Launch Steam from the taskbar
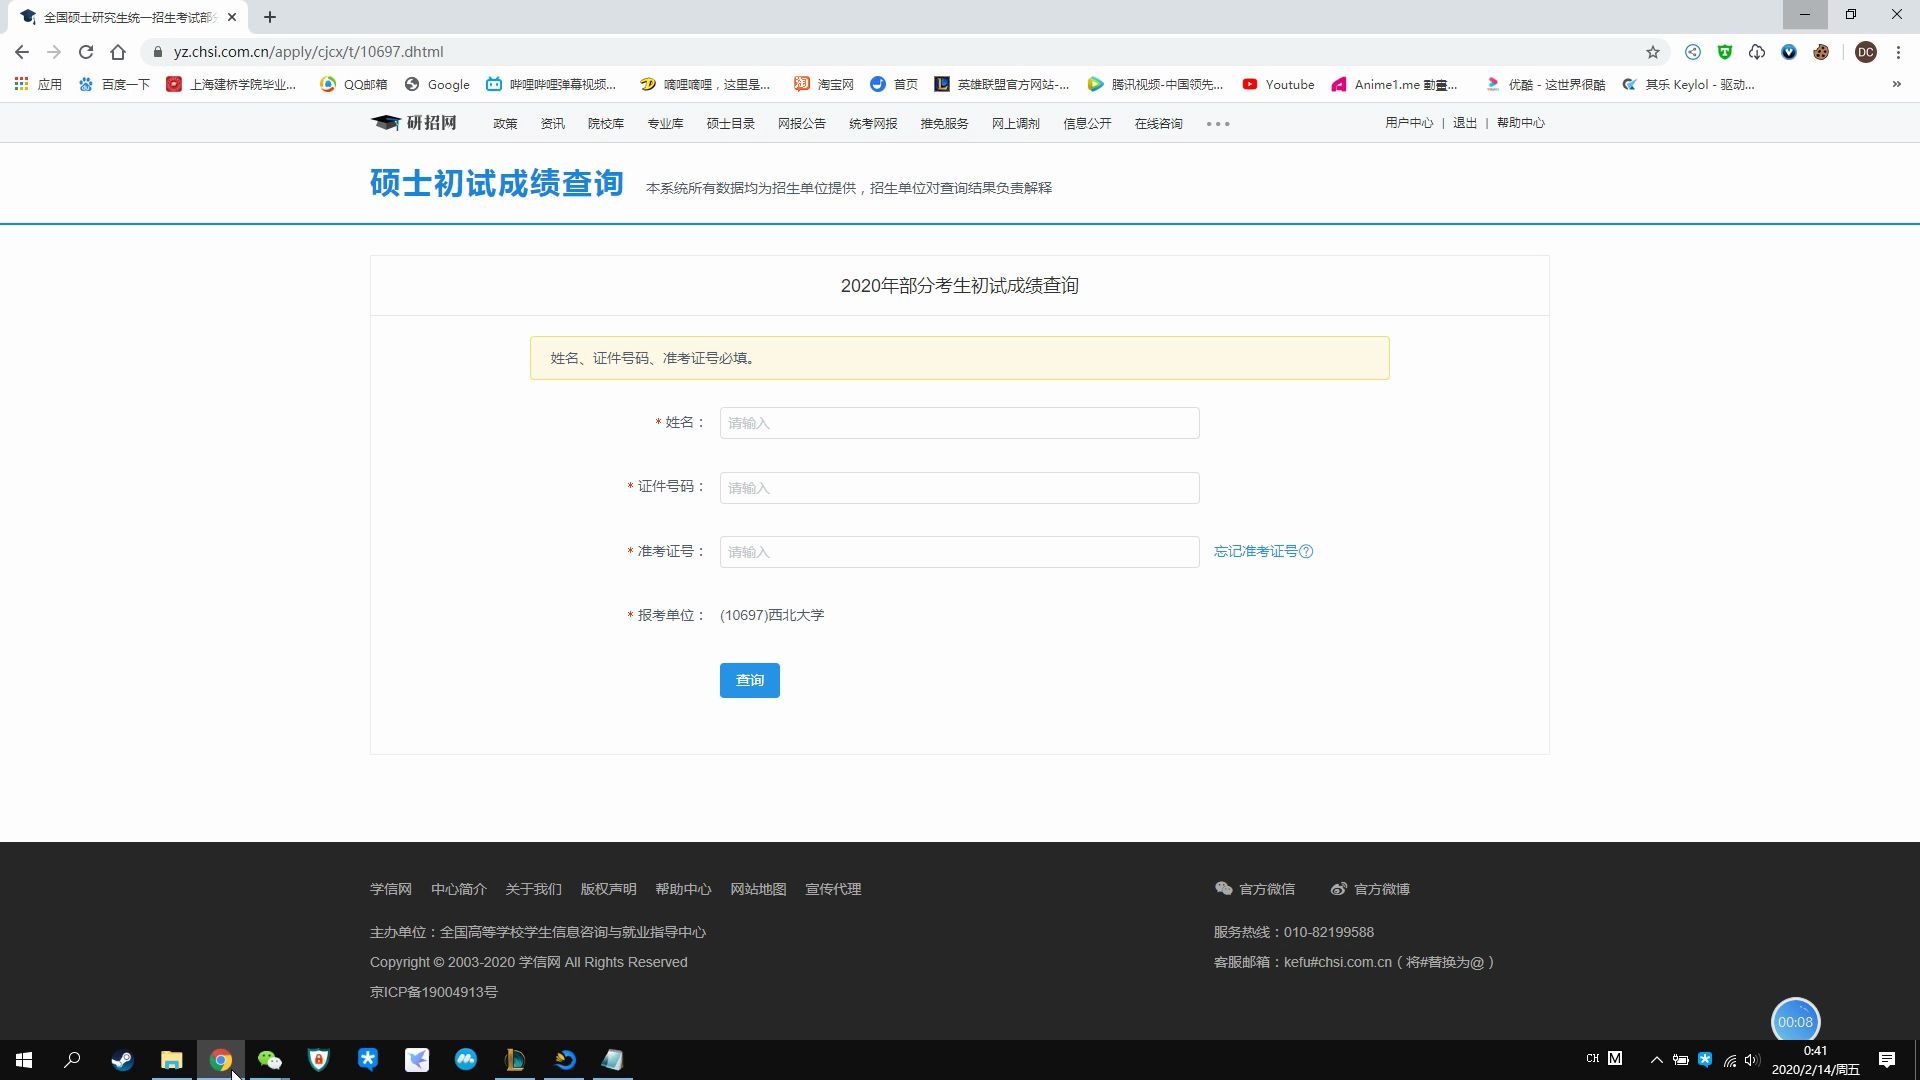Image resolution: width=1920 pixels, height=1080 pixels. coord(122,1060)
